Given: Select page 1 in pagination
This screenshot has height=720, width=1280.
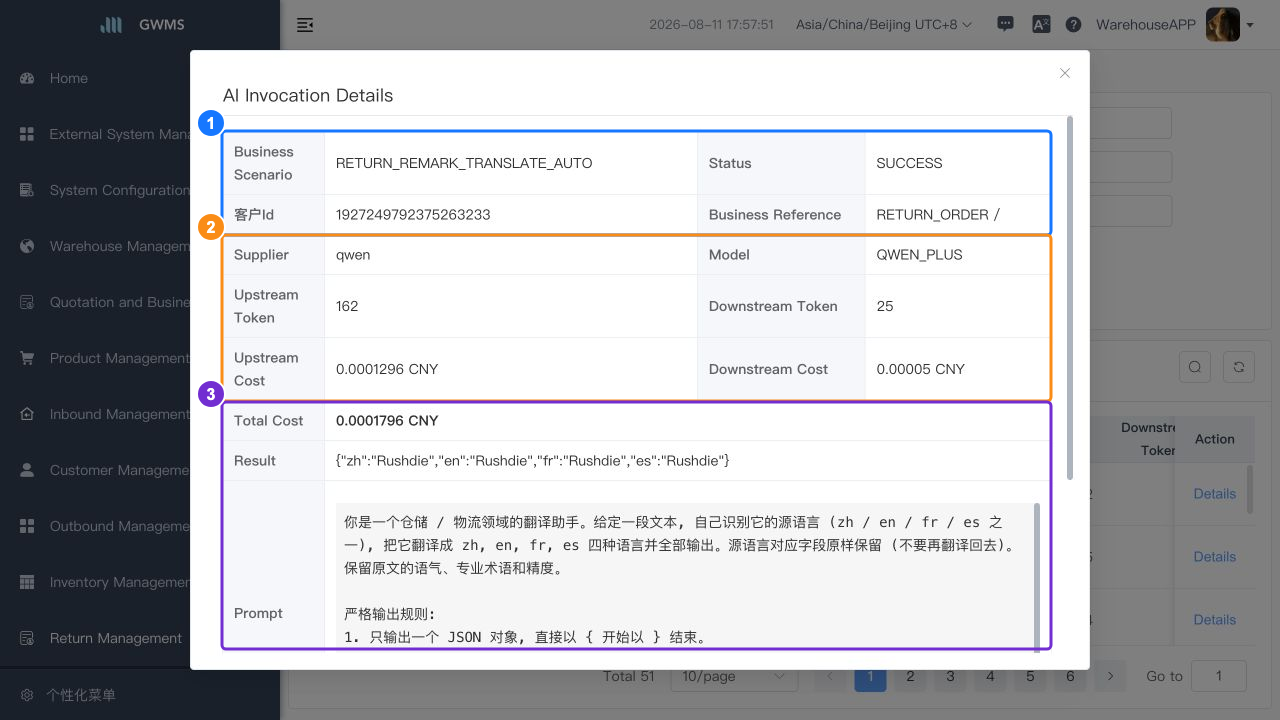Looking at the screenshot, I should pos(870,676).
